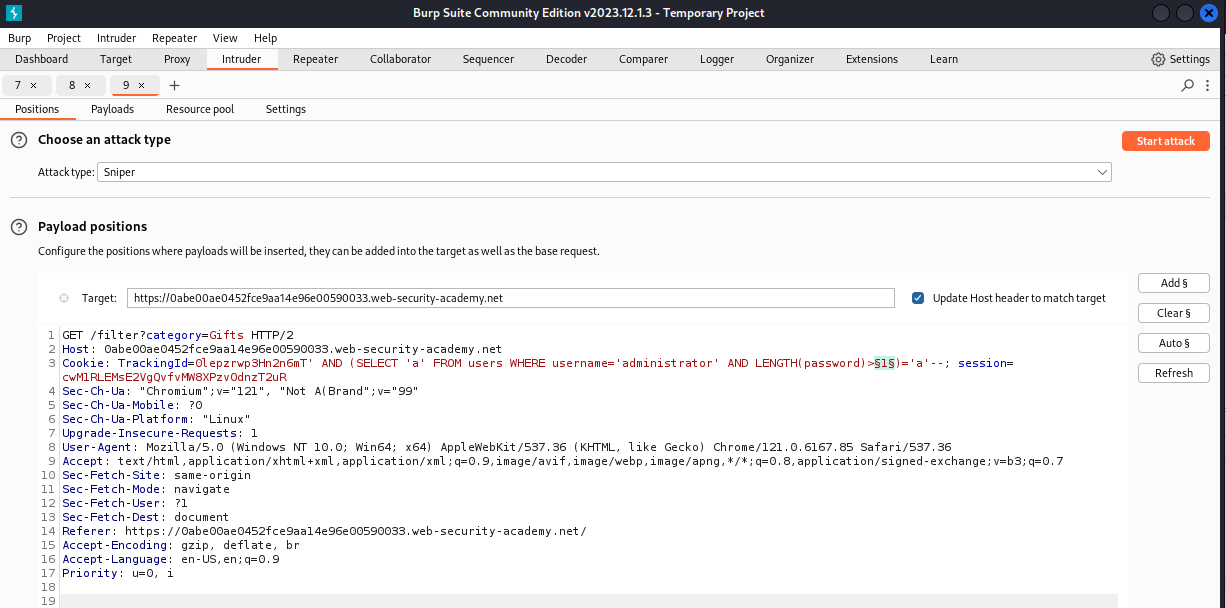This screenshot has height=608, width=1226.
Task: Open the Repeater menu
Action: (174, 38)
